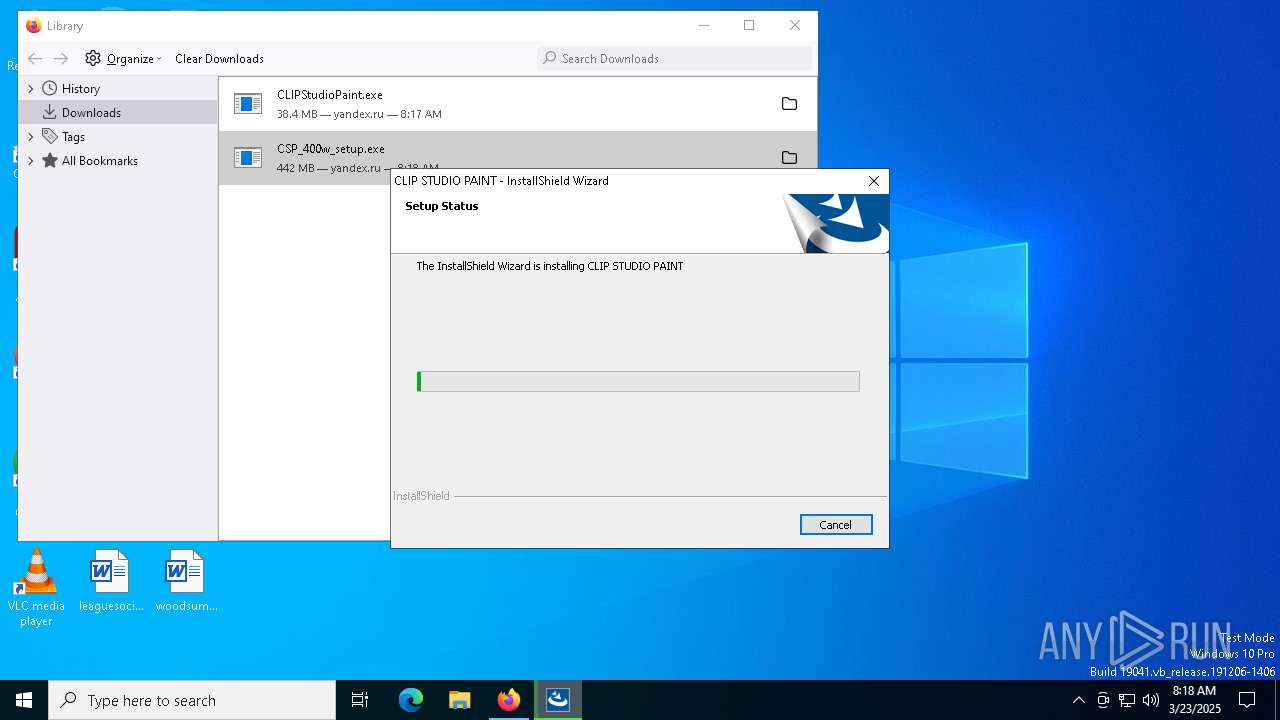The width and height of the screenshot is (1280, 720).
Task: Click the installation progress bar
Action: [x=638, y=381]
